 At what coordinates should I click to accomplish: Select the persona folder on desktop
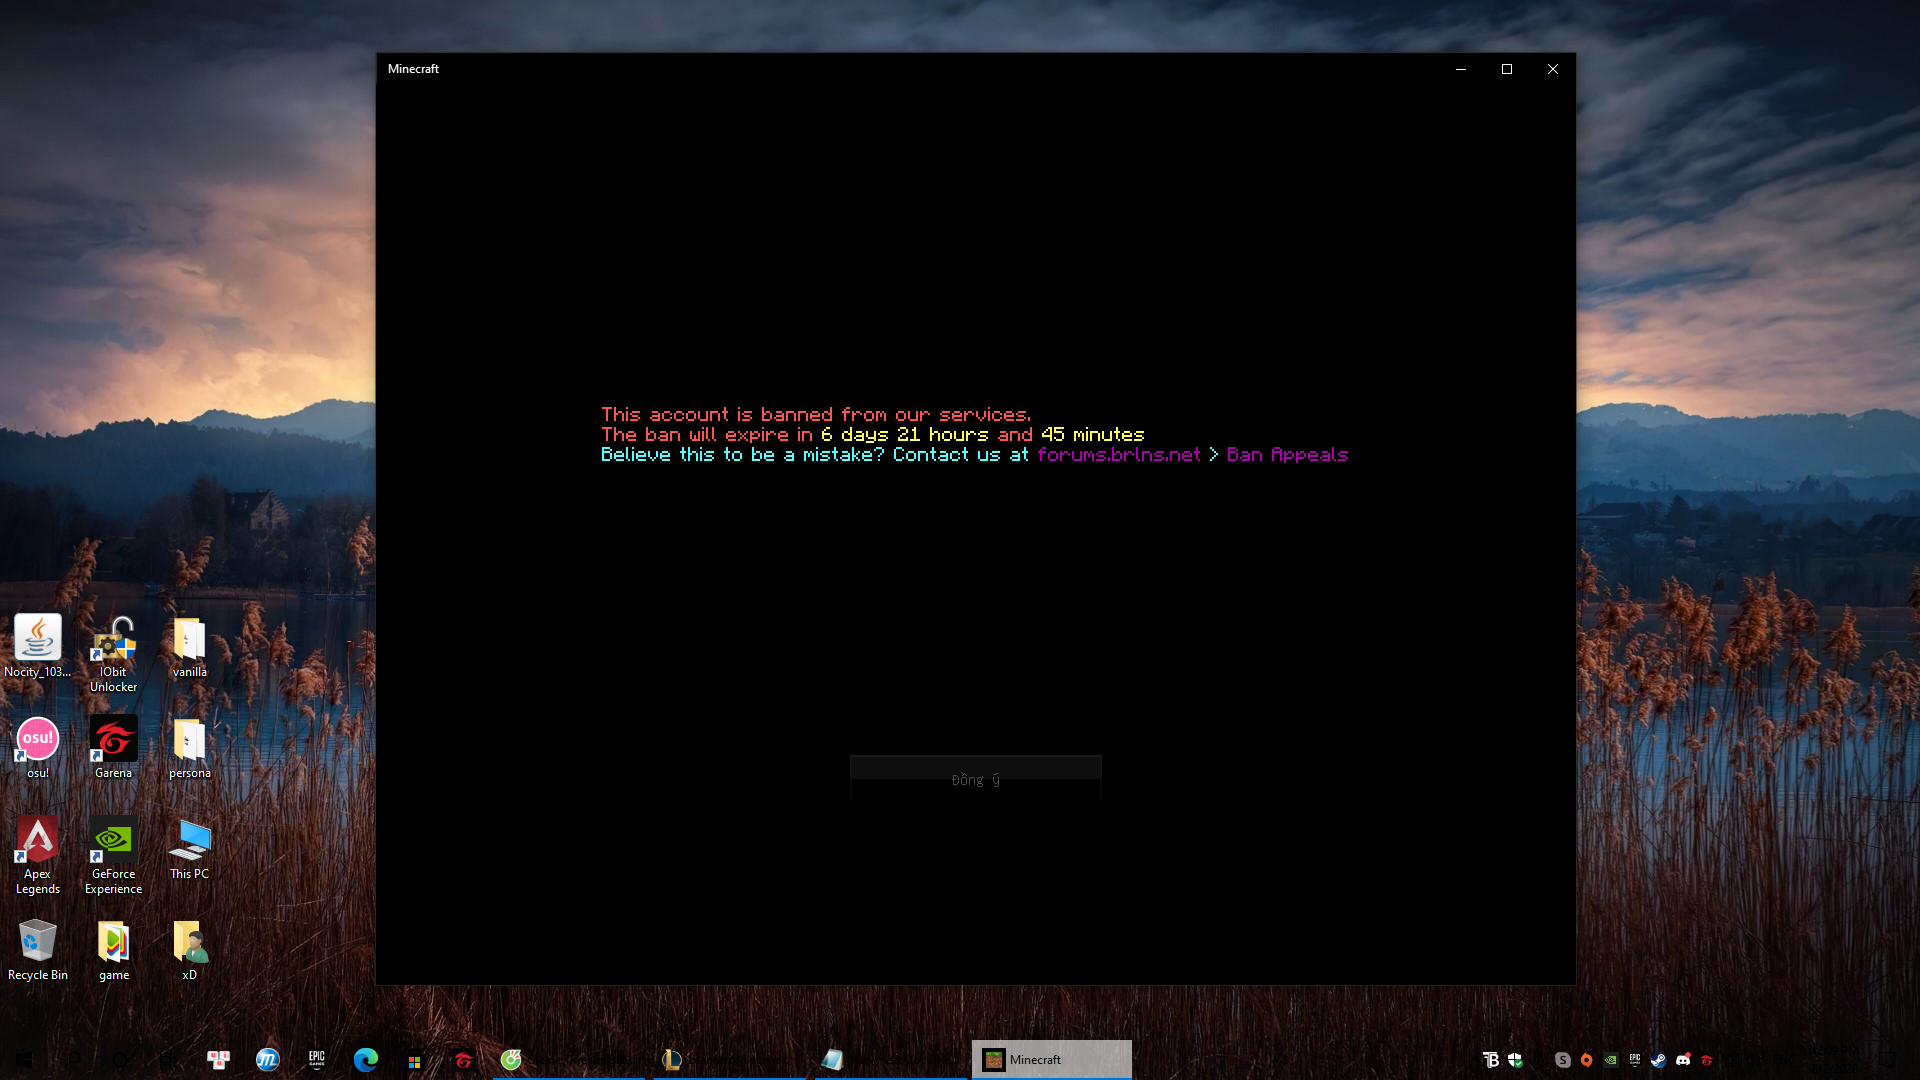tap(189, 748)
